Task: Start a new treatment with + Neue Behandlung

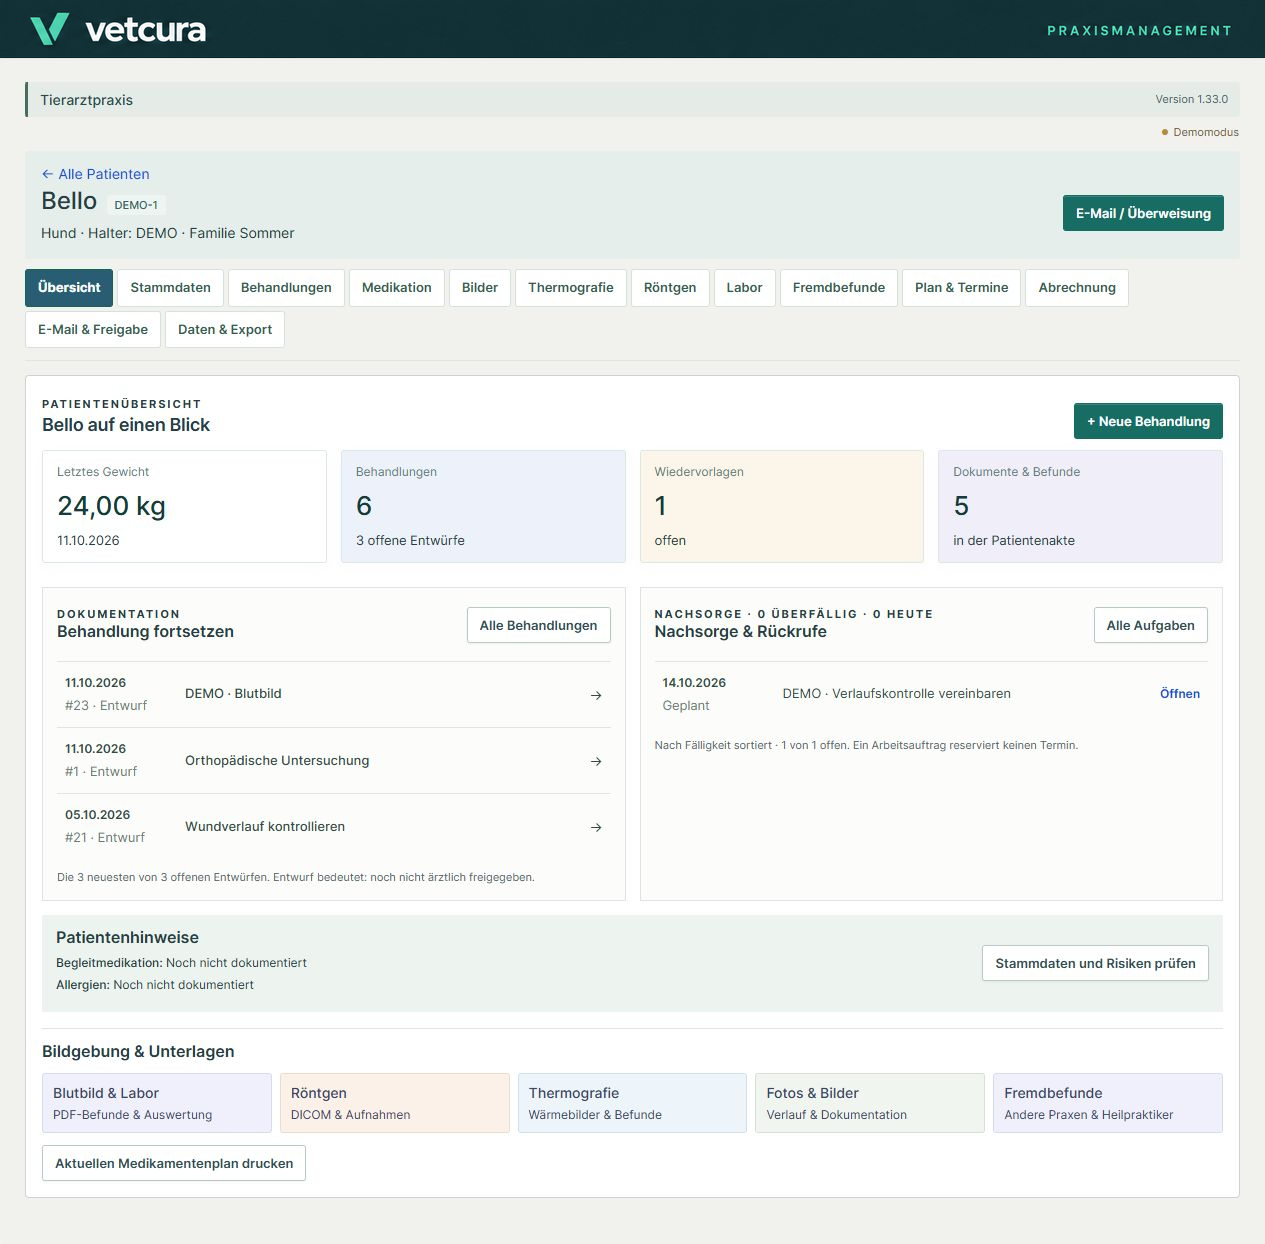Action: point(1148,421)
